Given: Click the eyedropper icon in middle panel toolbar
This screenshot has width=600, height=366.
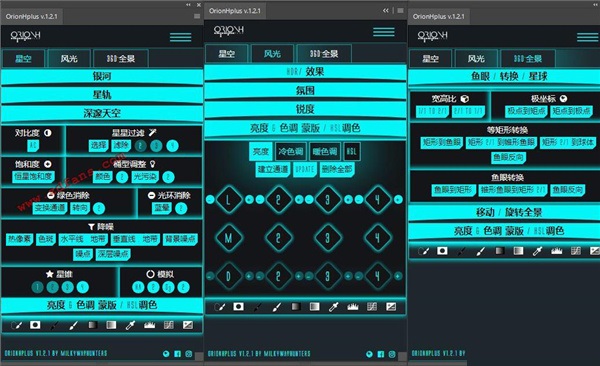Looking at the screenshot, I should [334, 307].
